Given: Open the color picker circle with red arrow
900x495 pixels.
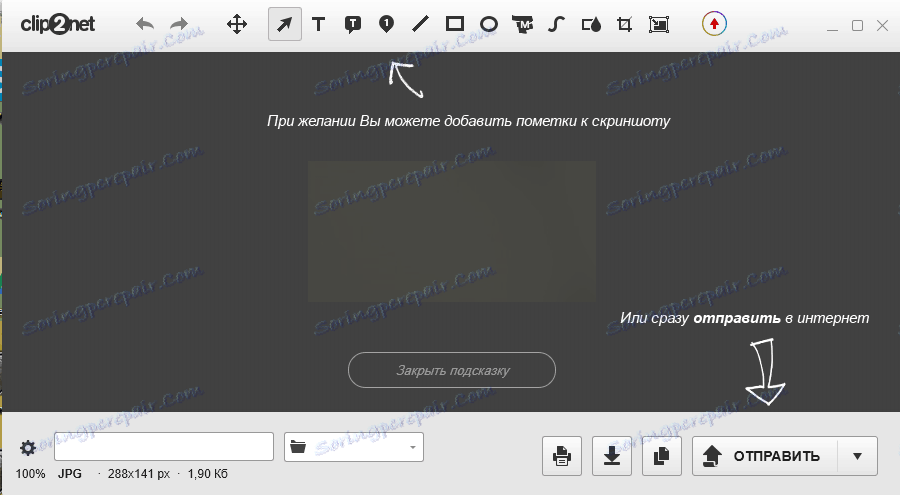Looking at the screenshot, I should point(714,24).
